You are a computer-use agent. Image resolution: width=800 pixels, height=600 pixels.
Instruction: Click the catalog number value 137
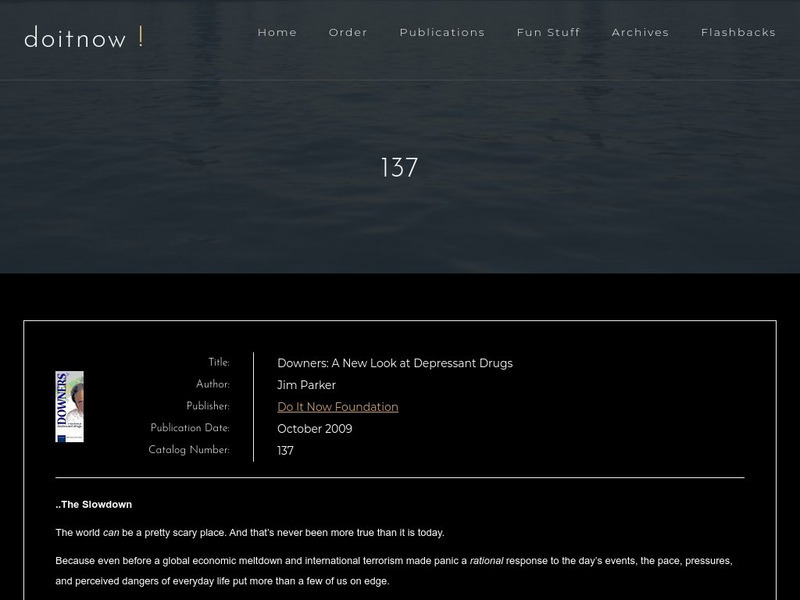click(285, 451)
